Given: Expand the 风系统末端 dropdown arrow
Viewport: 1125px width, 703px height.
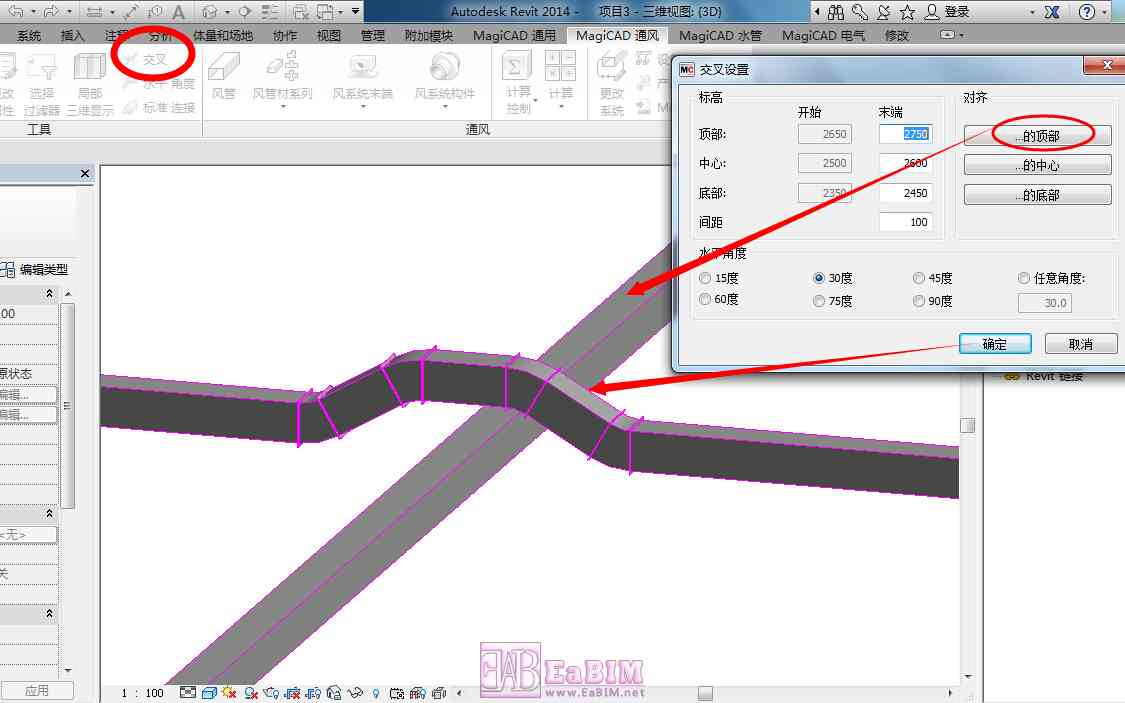Looking at the screenshot, I should [x=363, y=107].
